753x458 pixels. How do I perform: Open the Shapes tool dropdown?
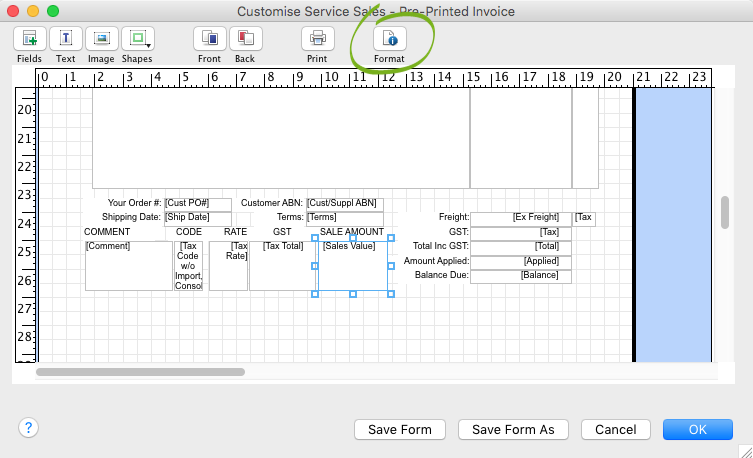pyautogui.click(x=137, y=39)
